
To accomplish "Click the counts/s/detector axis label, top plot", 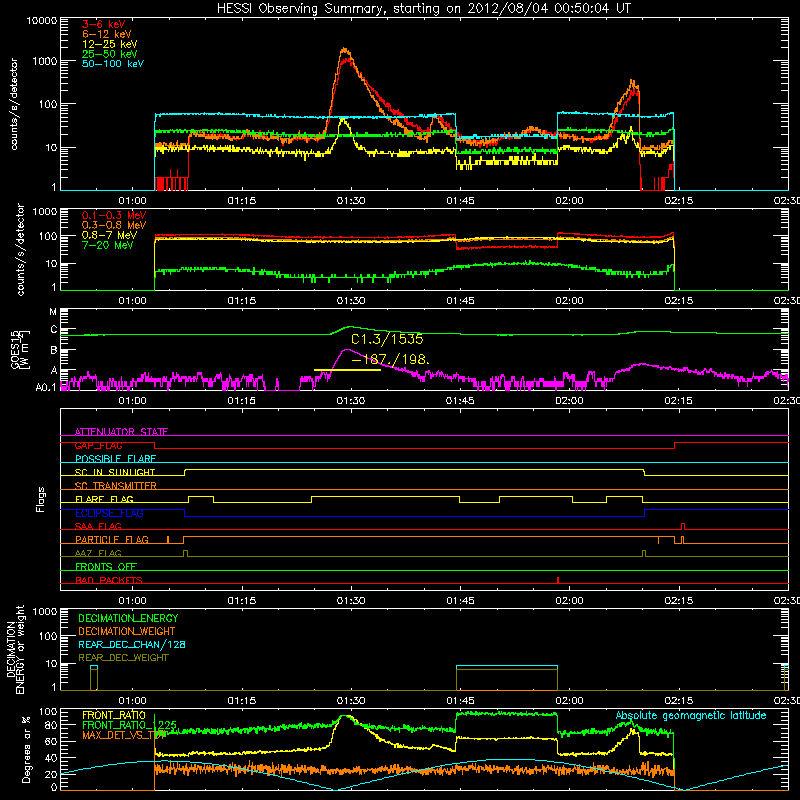I will click(x=14, y=105).
